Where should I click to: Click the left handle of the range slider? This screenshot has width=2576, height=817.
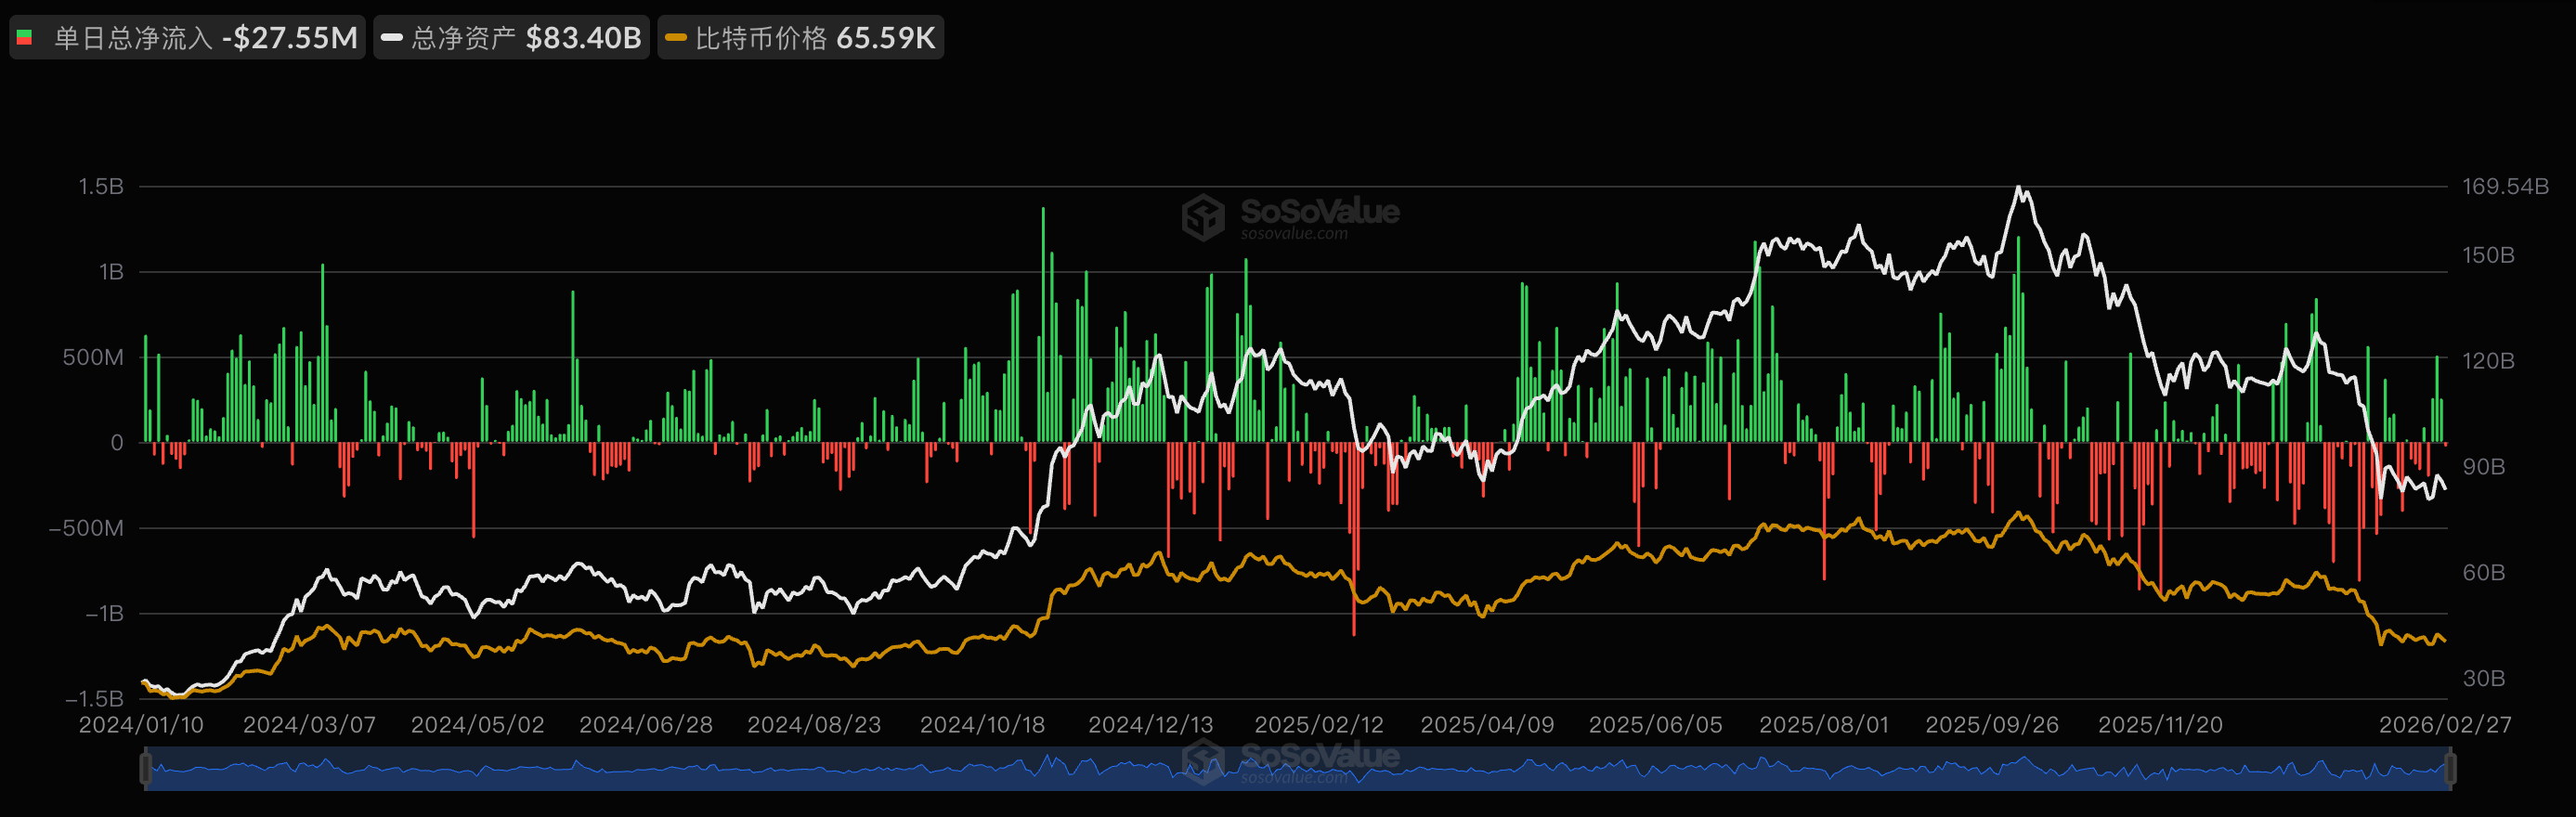[146, 768]
